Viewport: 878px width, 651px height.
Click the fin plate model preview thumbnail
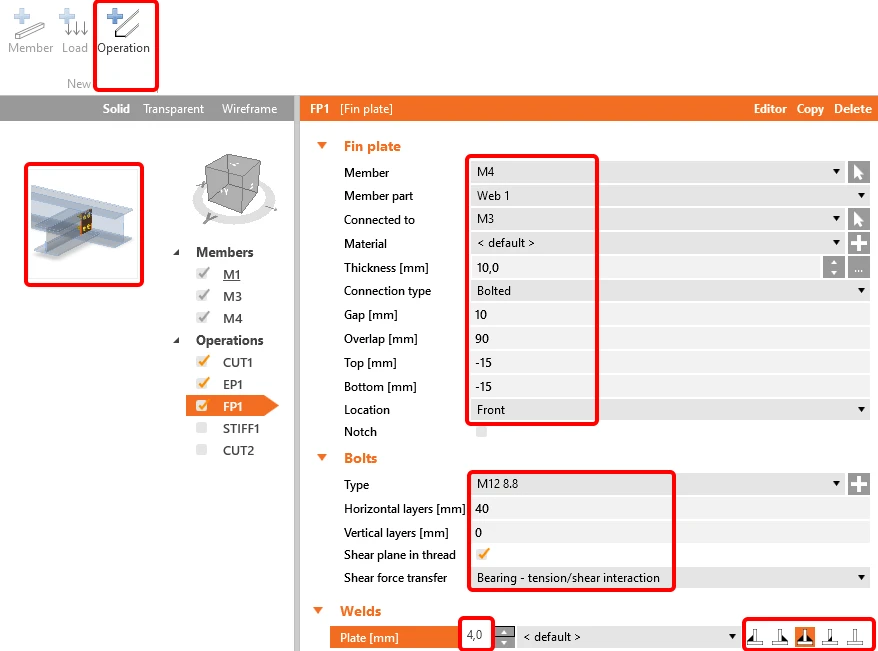(x=84, y=224)
